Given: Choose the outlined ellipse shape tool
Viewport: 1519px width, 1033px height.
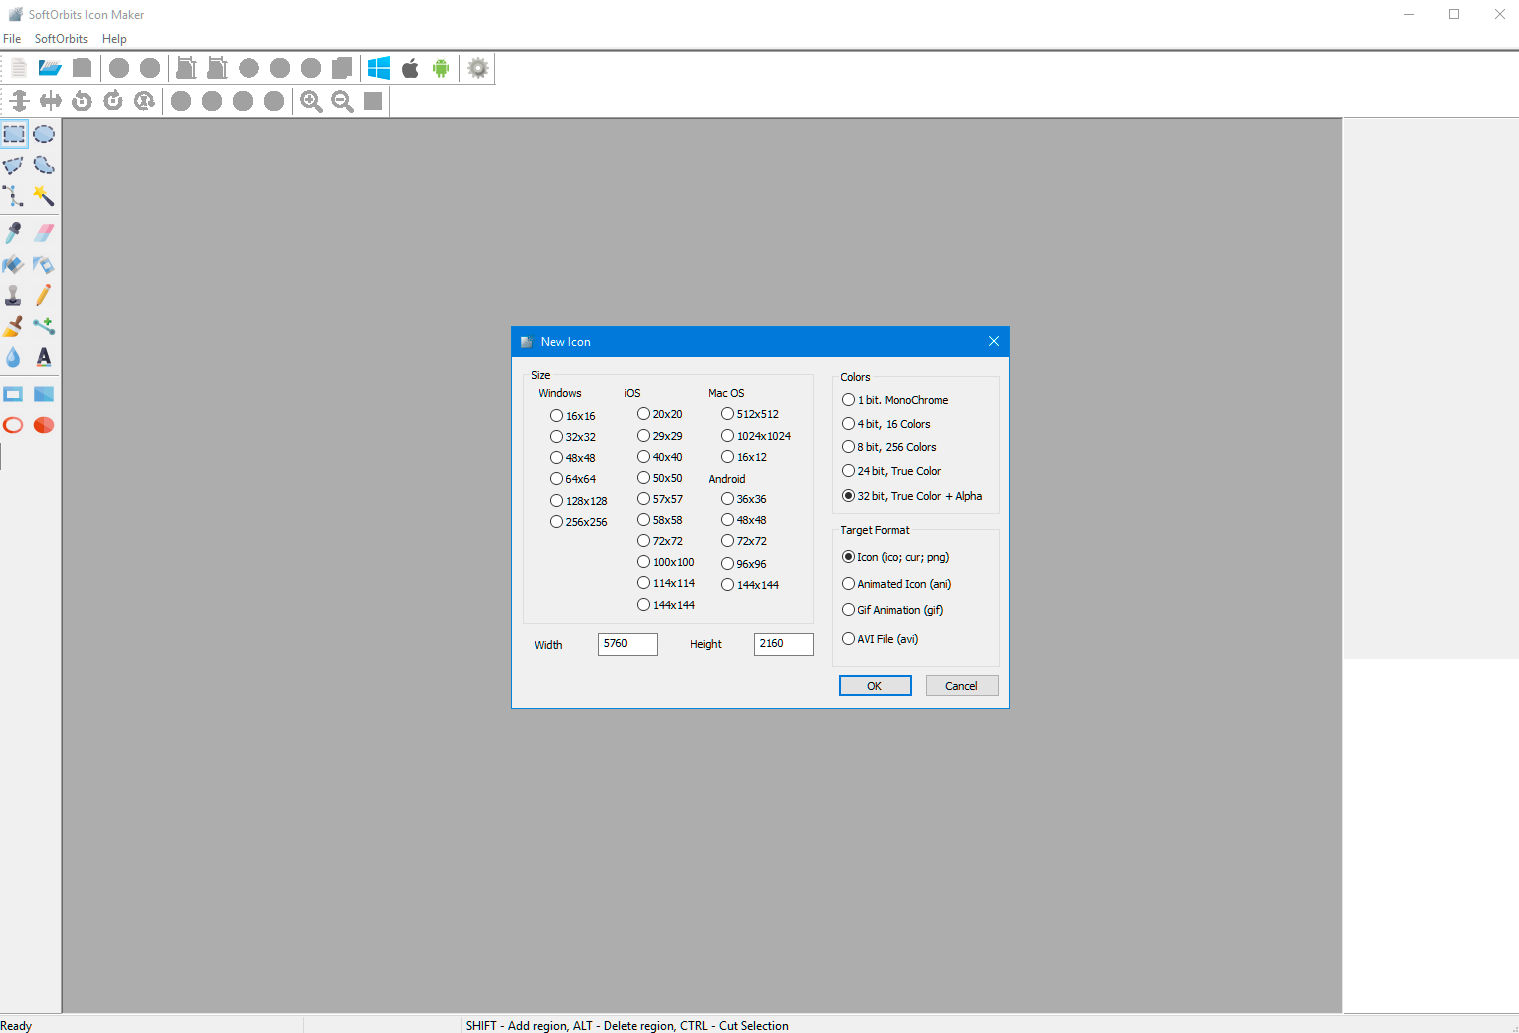Looking at the screenshot, I should (x=14, y=425).
